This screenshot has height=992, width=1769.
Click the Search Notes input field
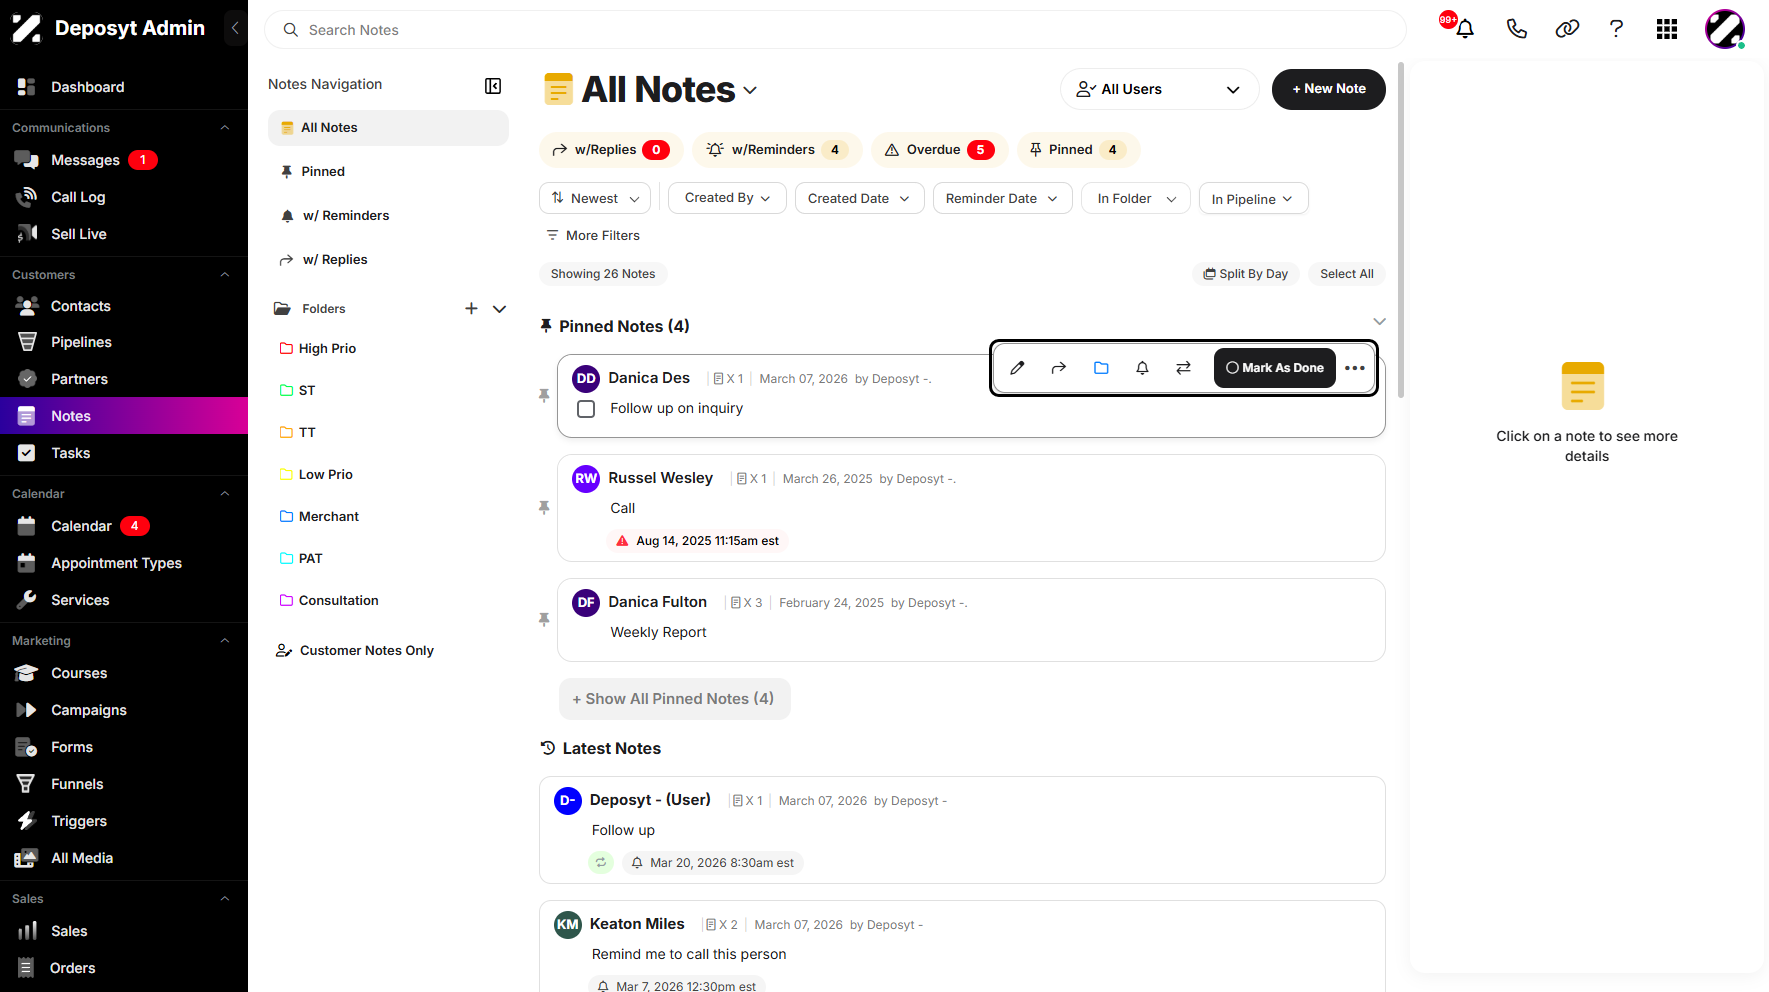click(835, 30)
